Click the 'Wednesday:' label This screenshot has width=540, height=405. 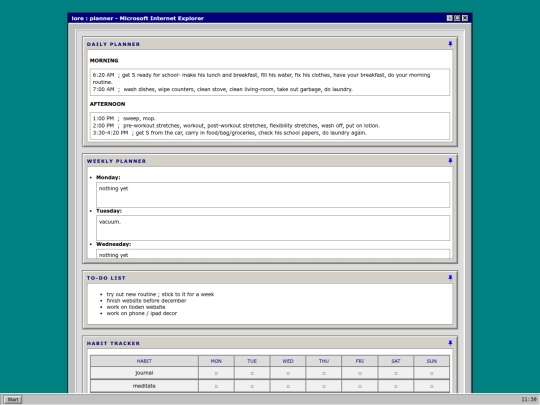[x=114, y=244]
